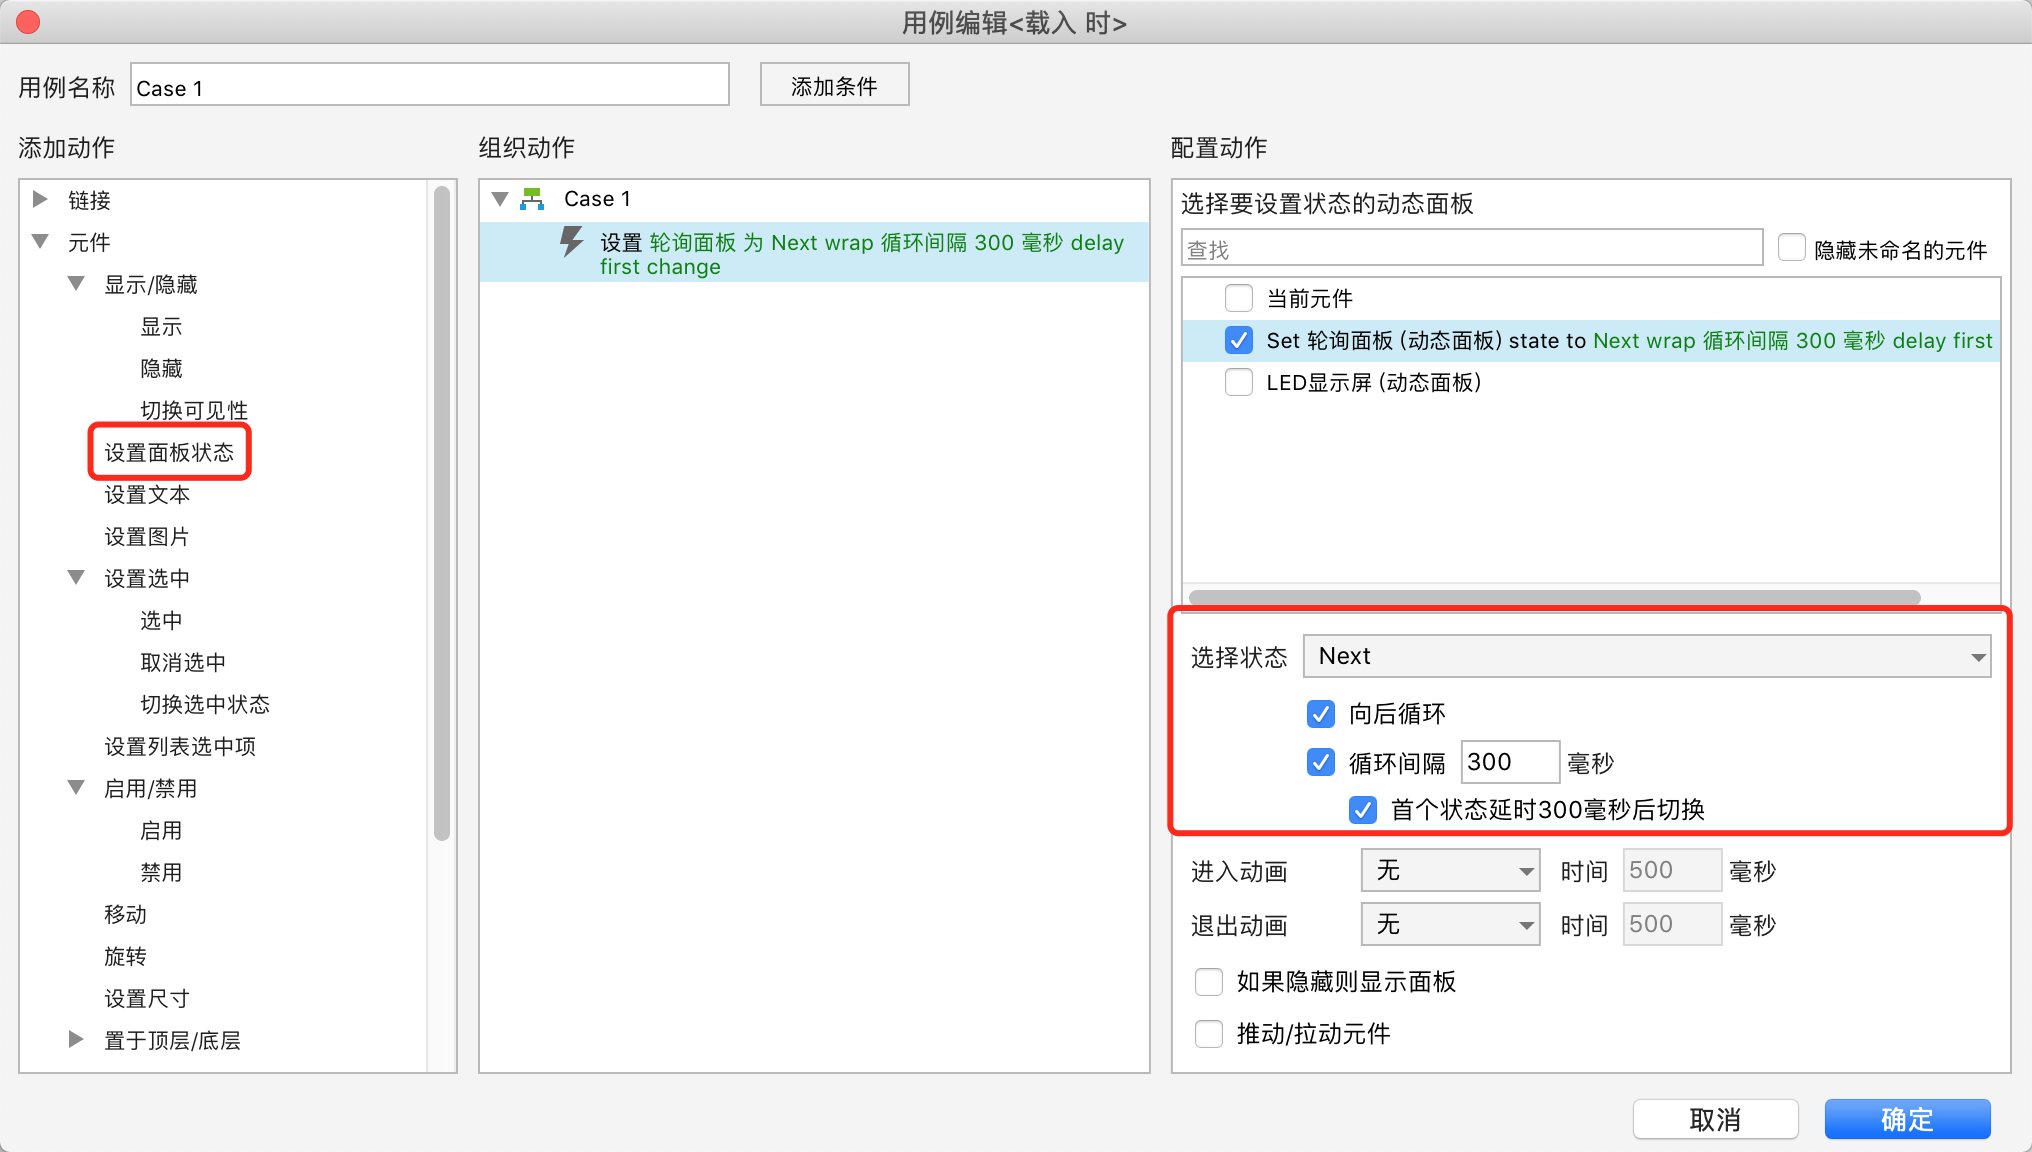
Task: Expand the 链接 action group
Action: (x=40, y=199)
